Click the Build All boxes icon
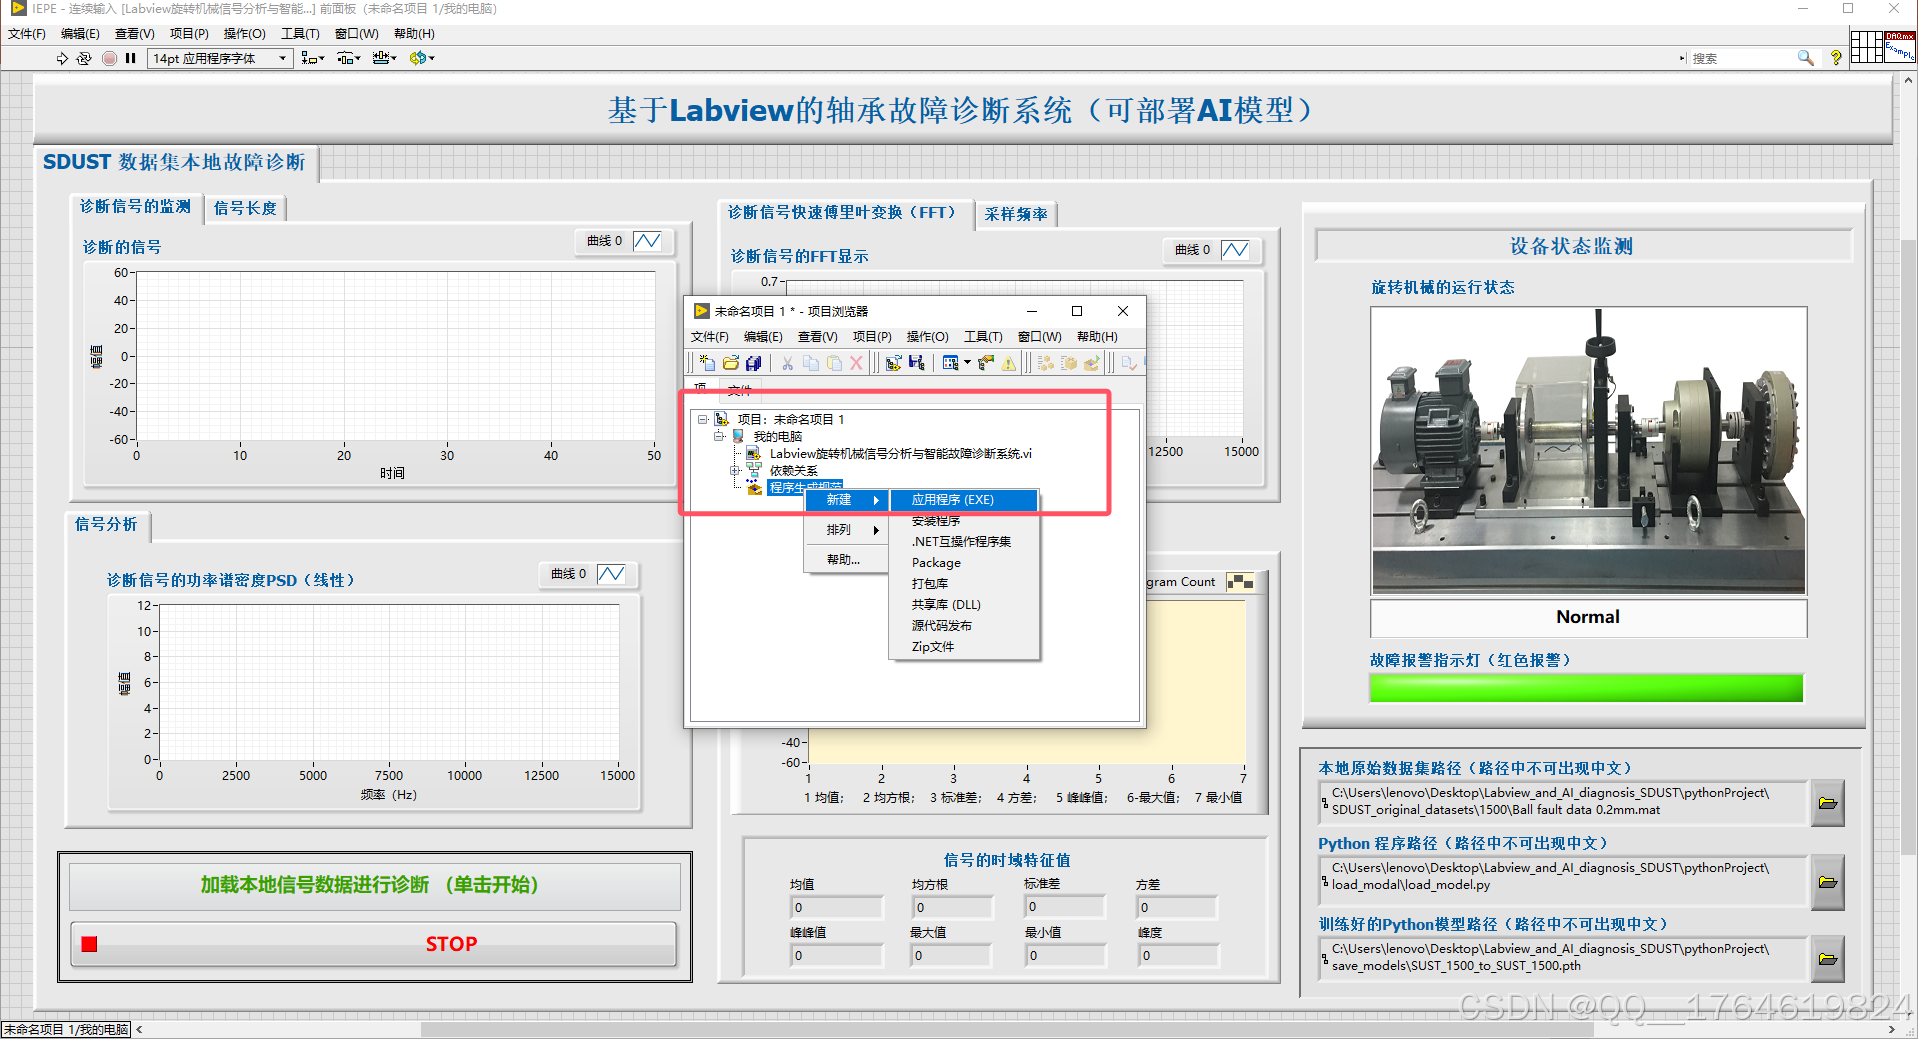This screenshot has width=1918, height=1039. tap(1045, 363)
